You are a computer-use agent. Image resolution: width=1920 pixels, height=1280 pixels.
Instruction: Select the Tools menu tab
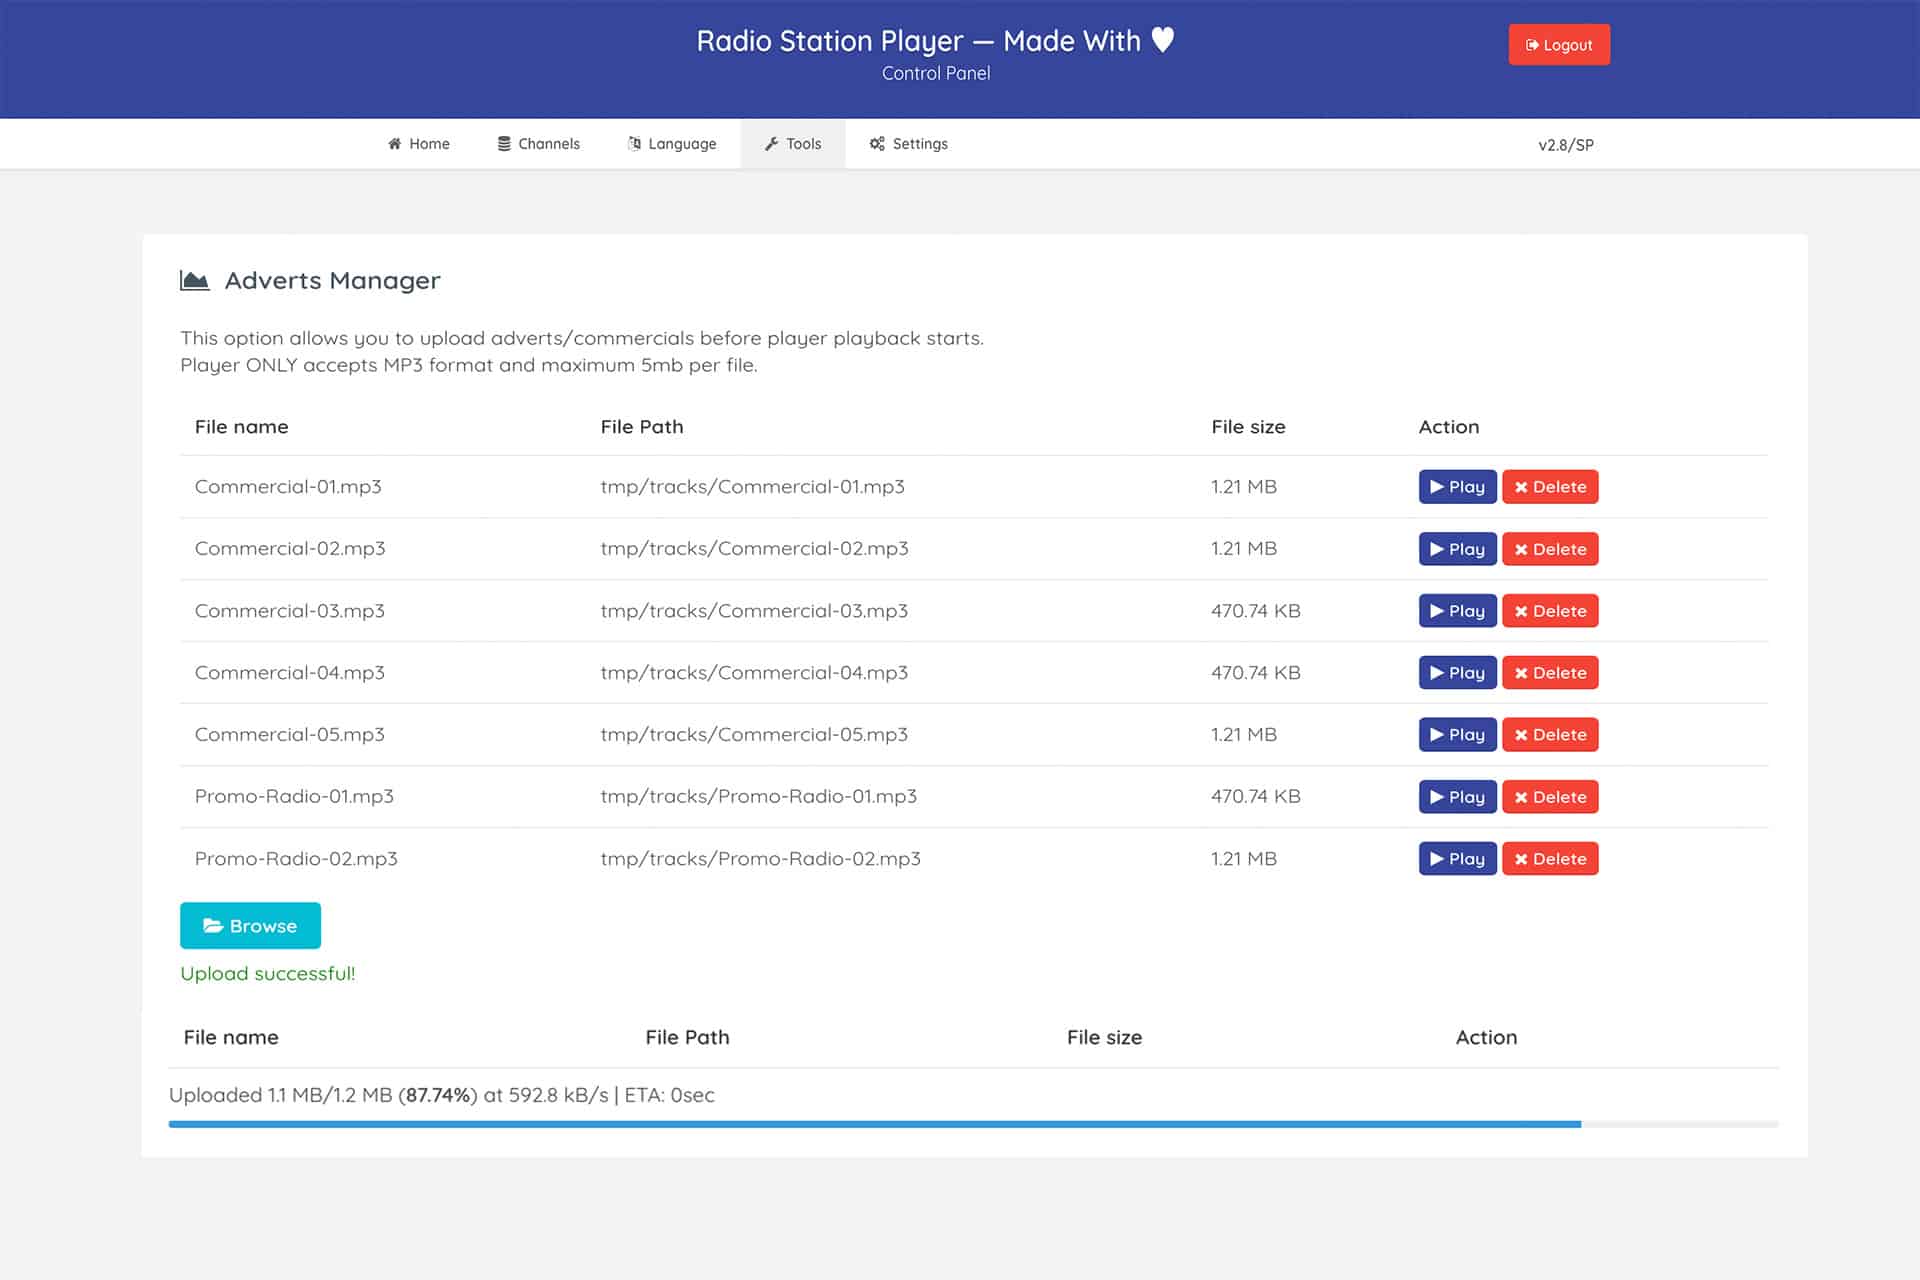[x=793, y=144]
